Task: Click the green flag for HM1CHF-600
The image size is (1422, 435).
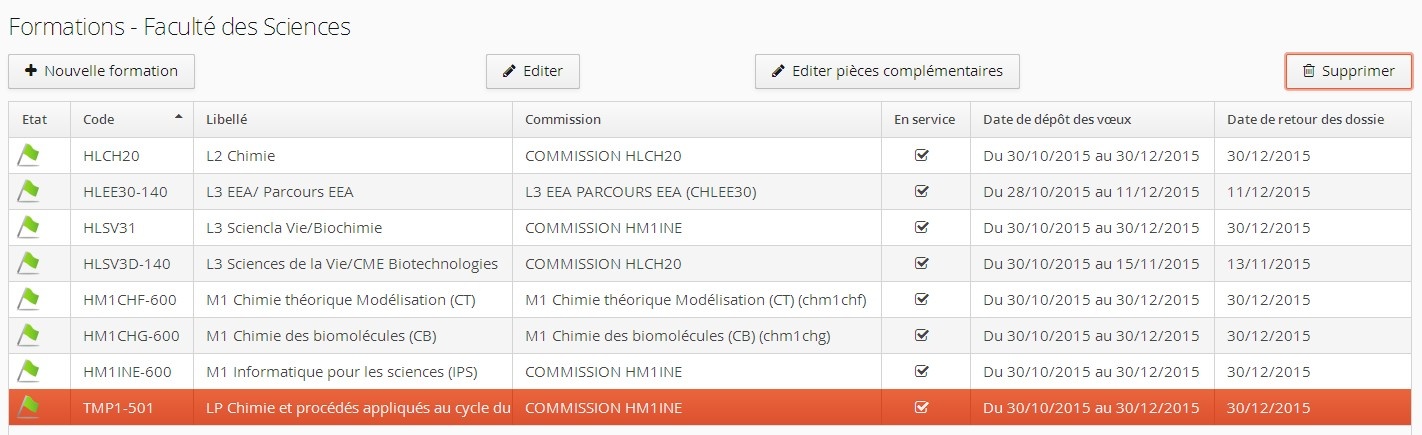Action: coord(28,299)
